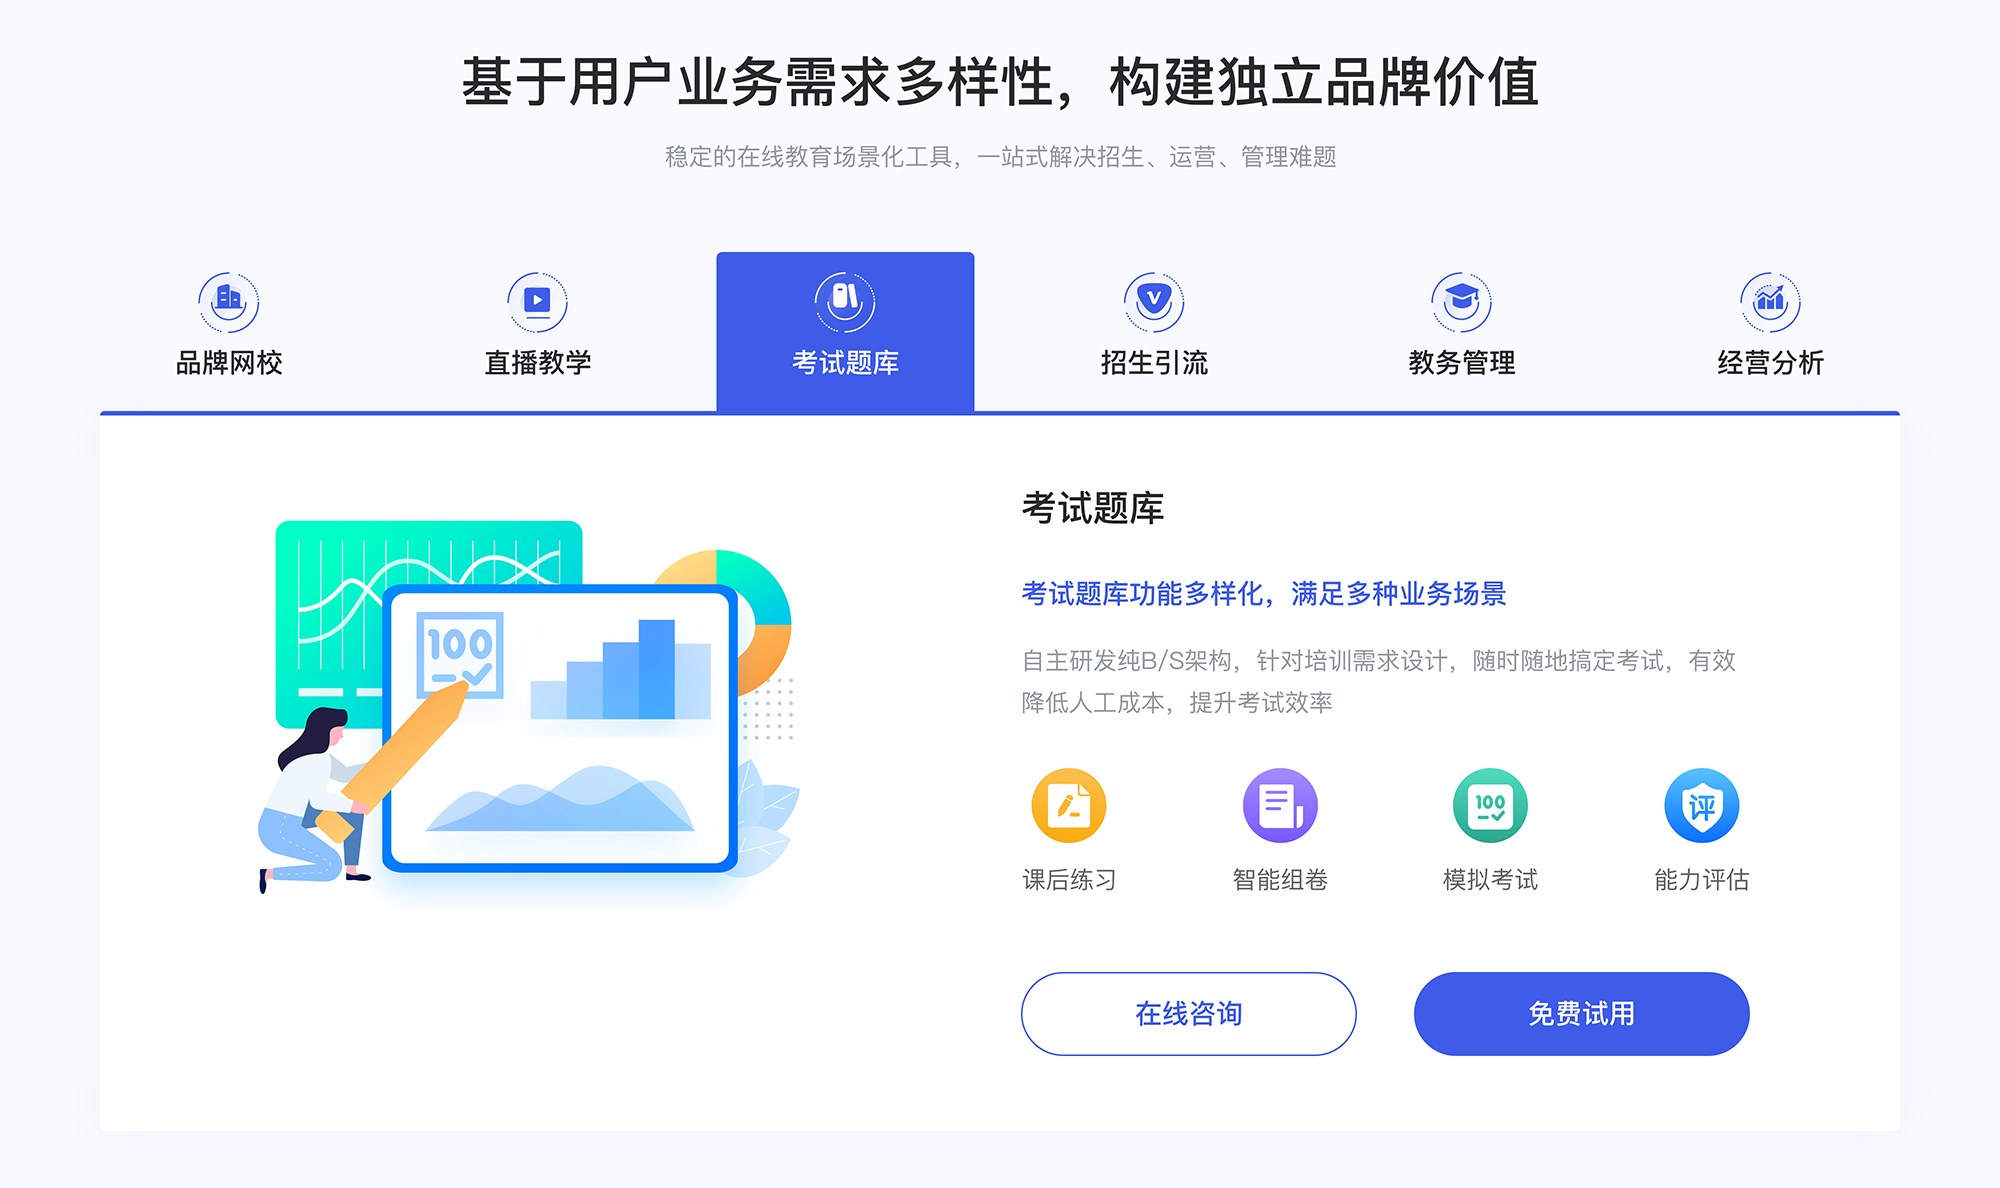
Task: Click the 品牌网校 icon
Action: click(228, 297)
